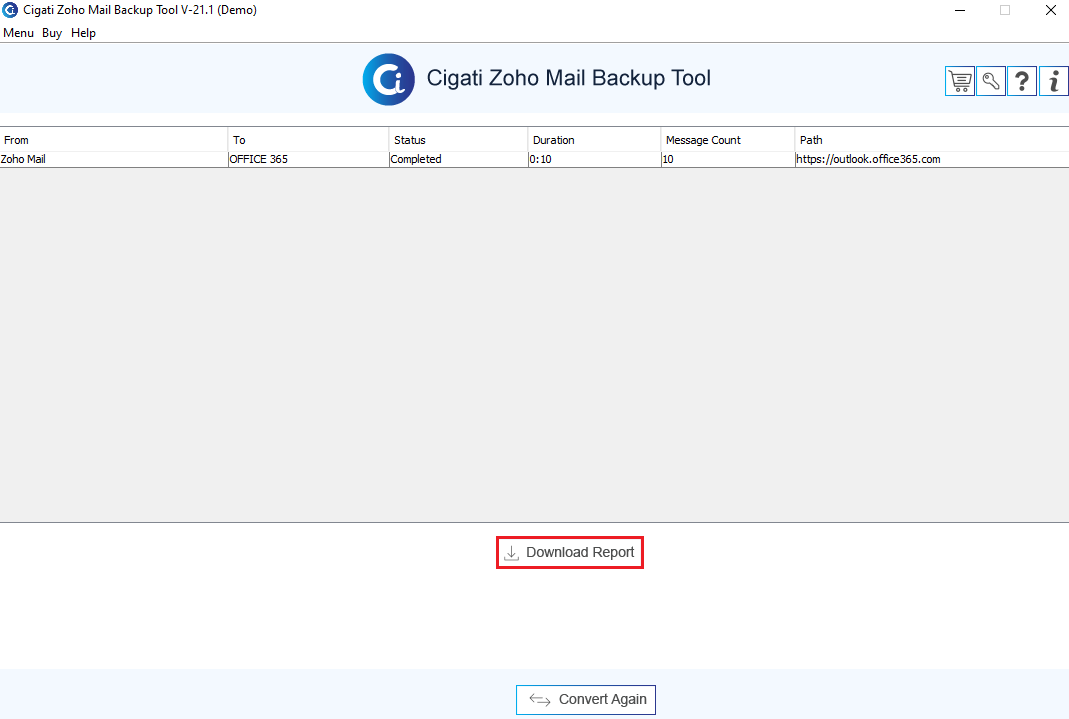1069x719 pixels.
Task: Select the Zoho Mail cell
Action: click(x=114, y=159)
